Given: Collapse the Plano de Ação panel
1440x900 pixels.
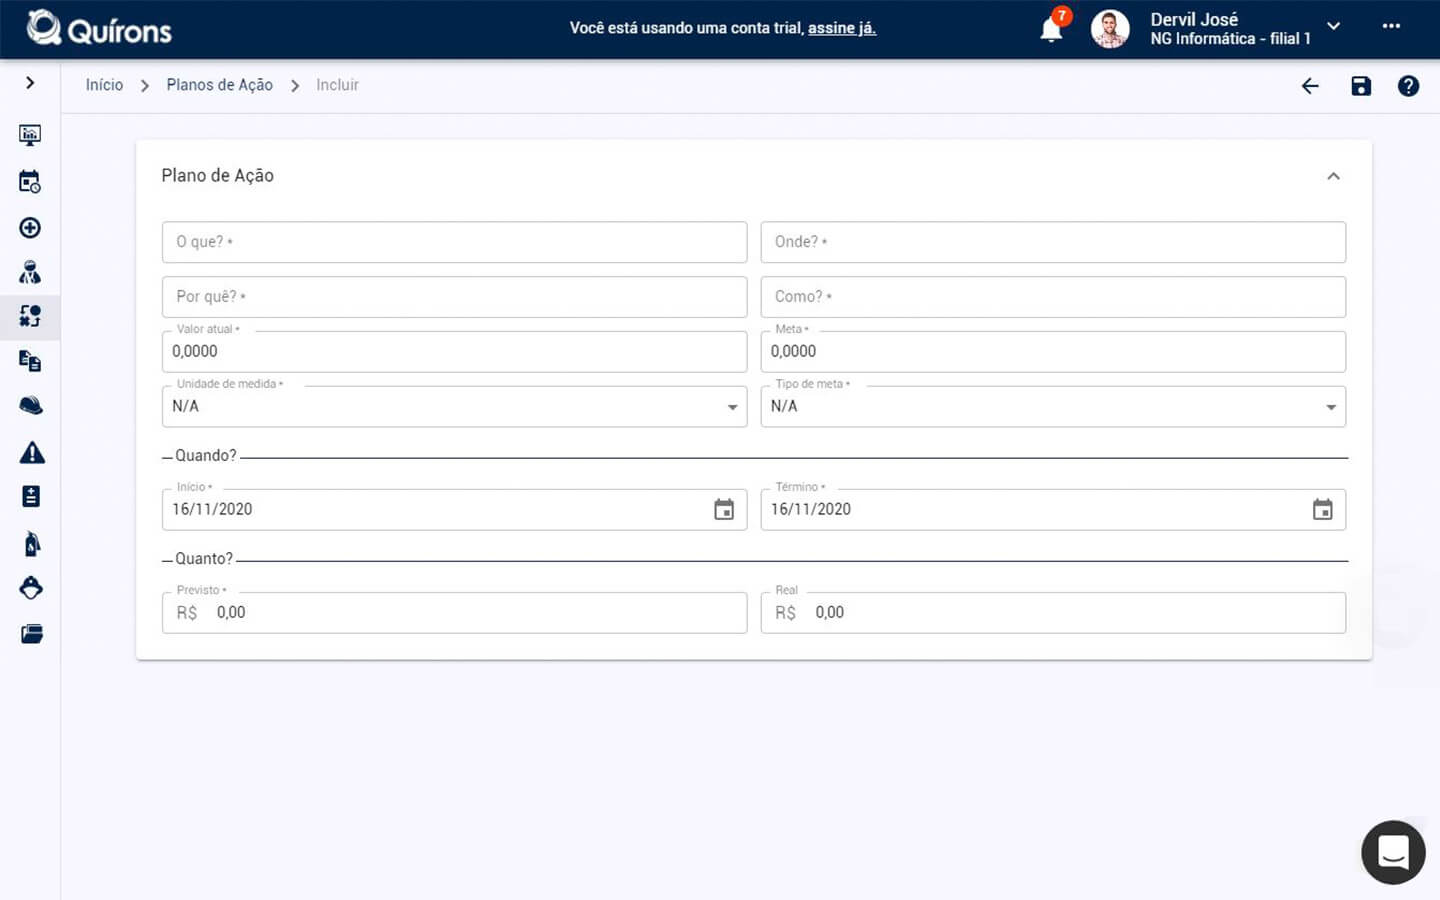Looking at the screenshot, I should click(1333, 176).
